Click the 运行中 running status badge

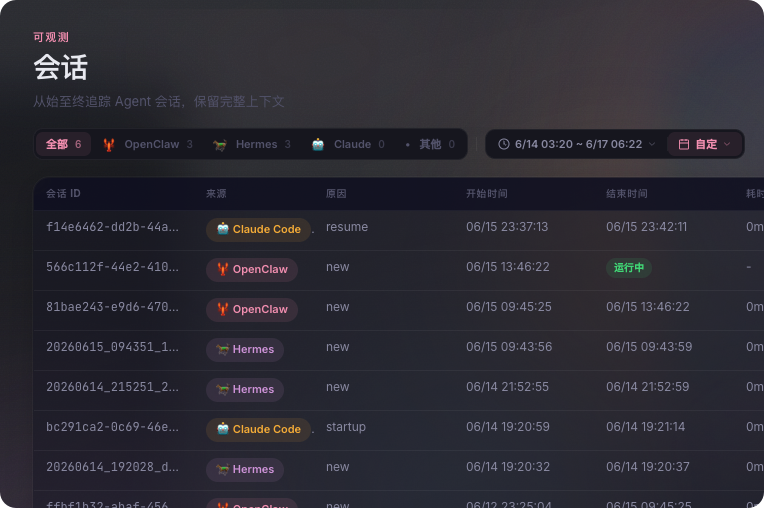tap(629, 267)
